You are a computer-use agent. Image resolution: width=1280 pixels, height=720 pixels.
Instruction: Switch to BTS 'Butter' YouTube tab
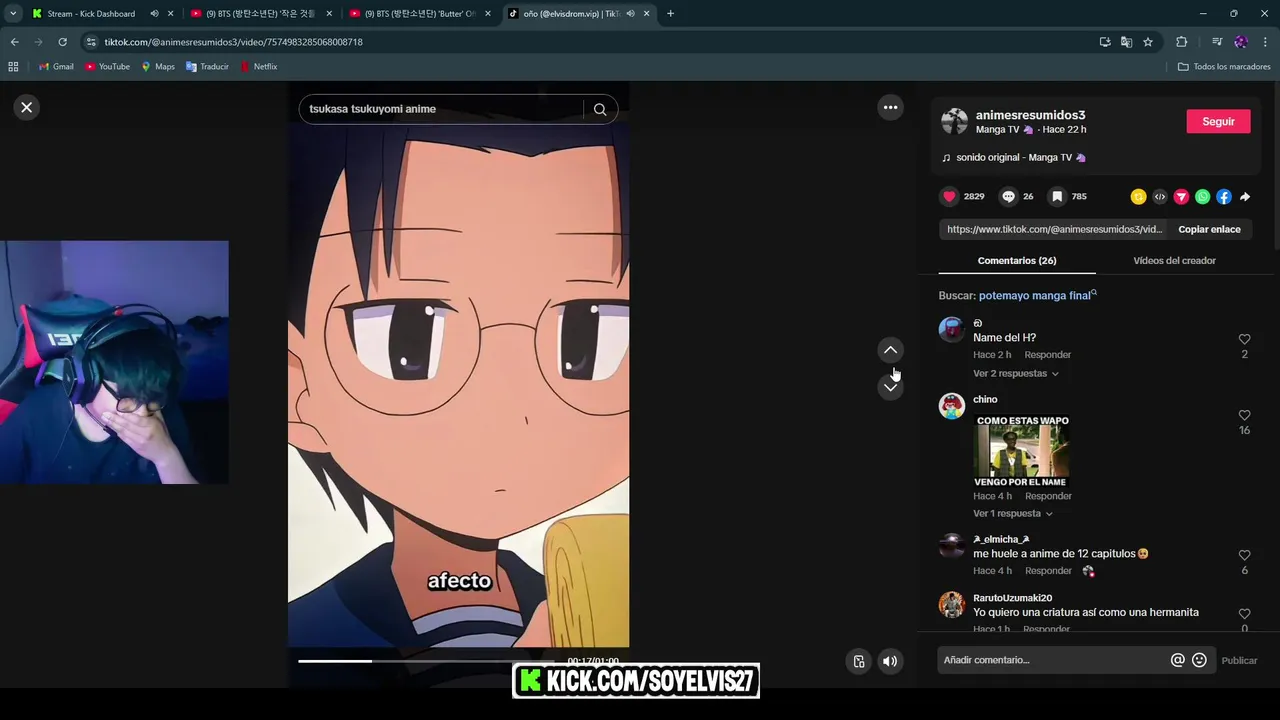[x=419, y=14]
